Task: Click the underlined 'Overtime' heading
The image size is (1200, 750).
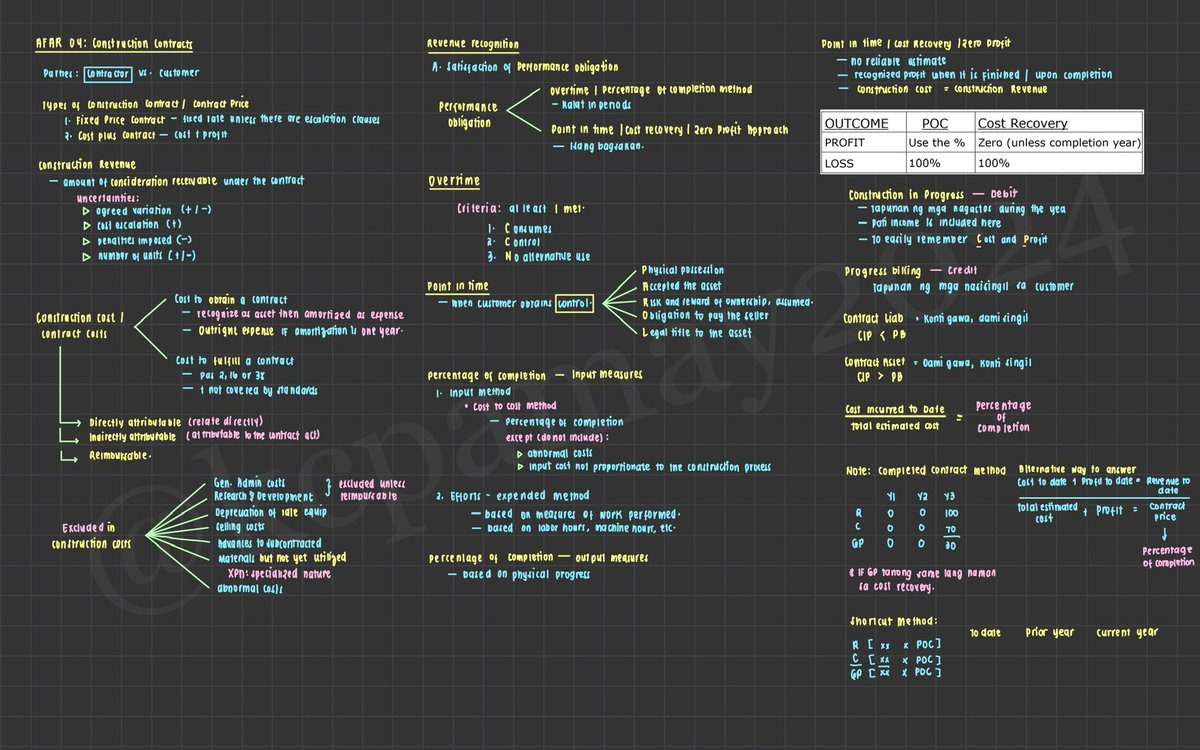Action: click(x=454, y=181)
